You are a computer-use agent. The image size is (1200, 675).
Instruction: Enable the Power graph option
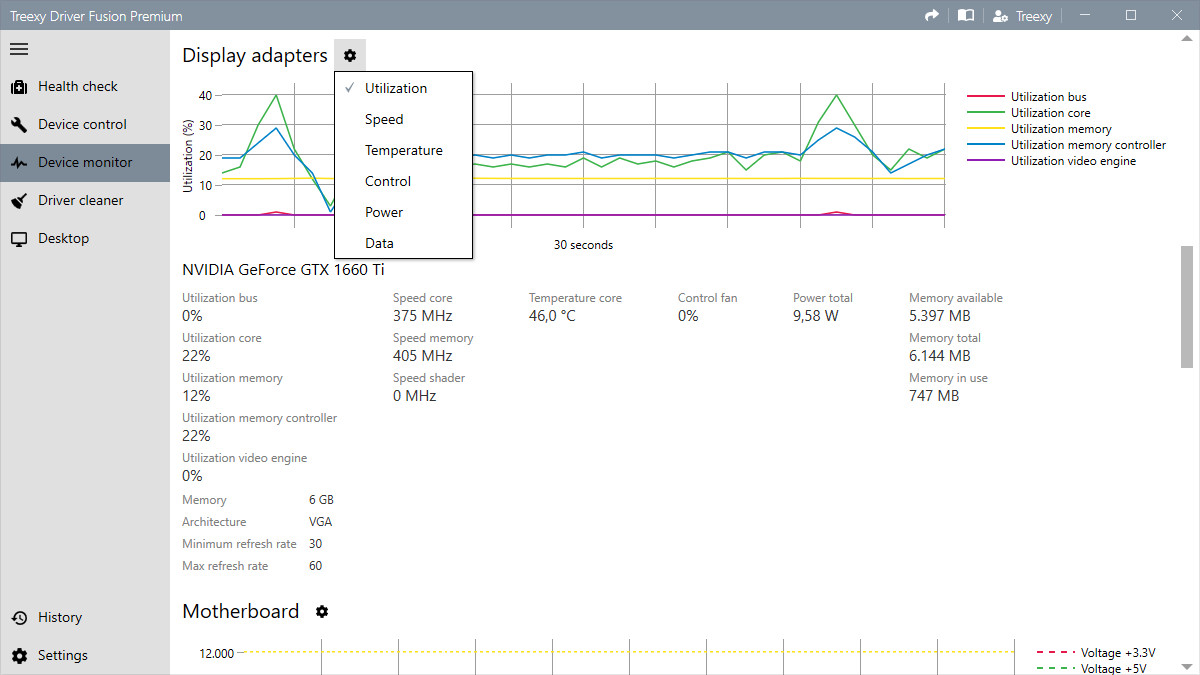coord(383,212)
